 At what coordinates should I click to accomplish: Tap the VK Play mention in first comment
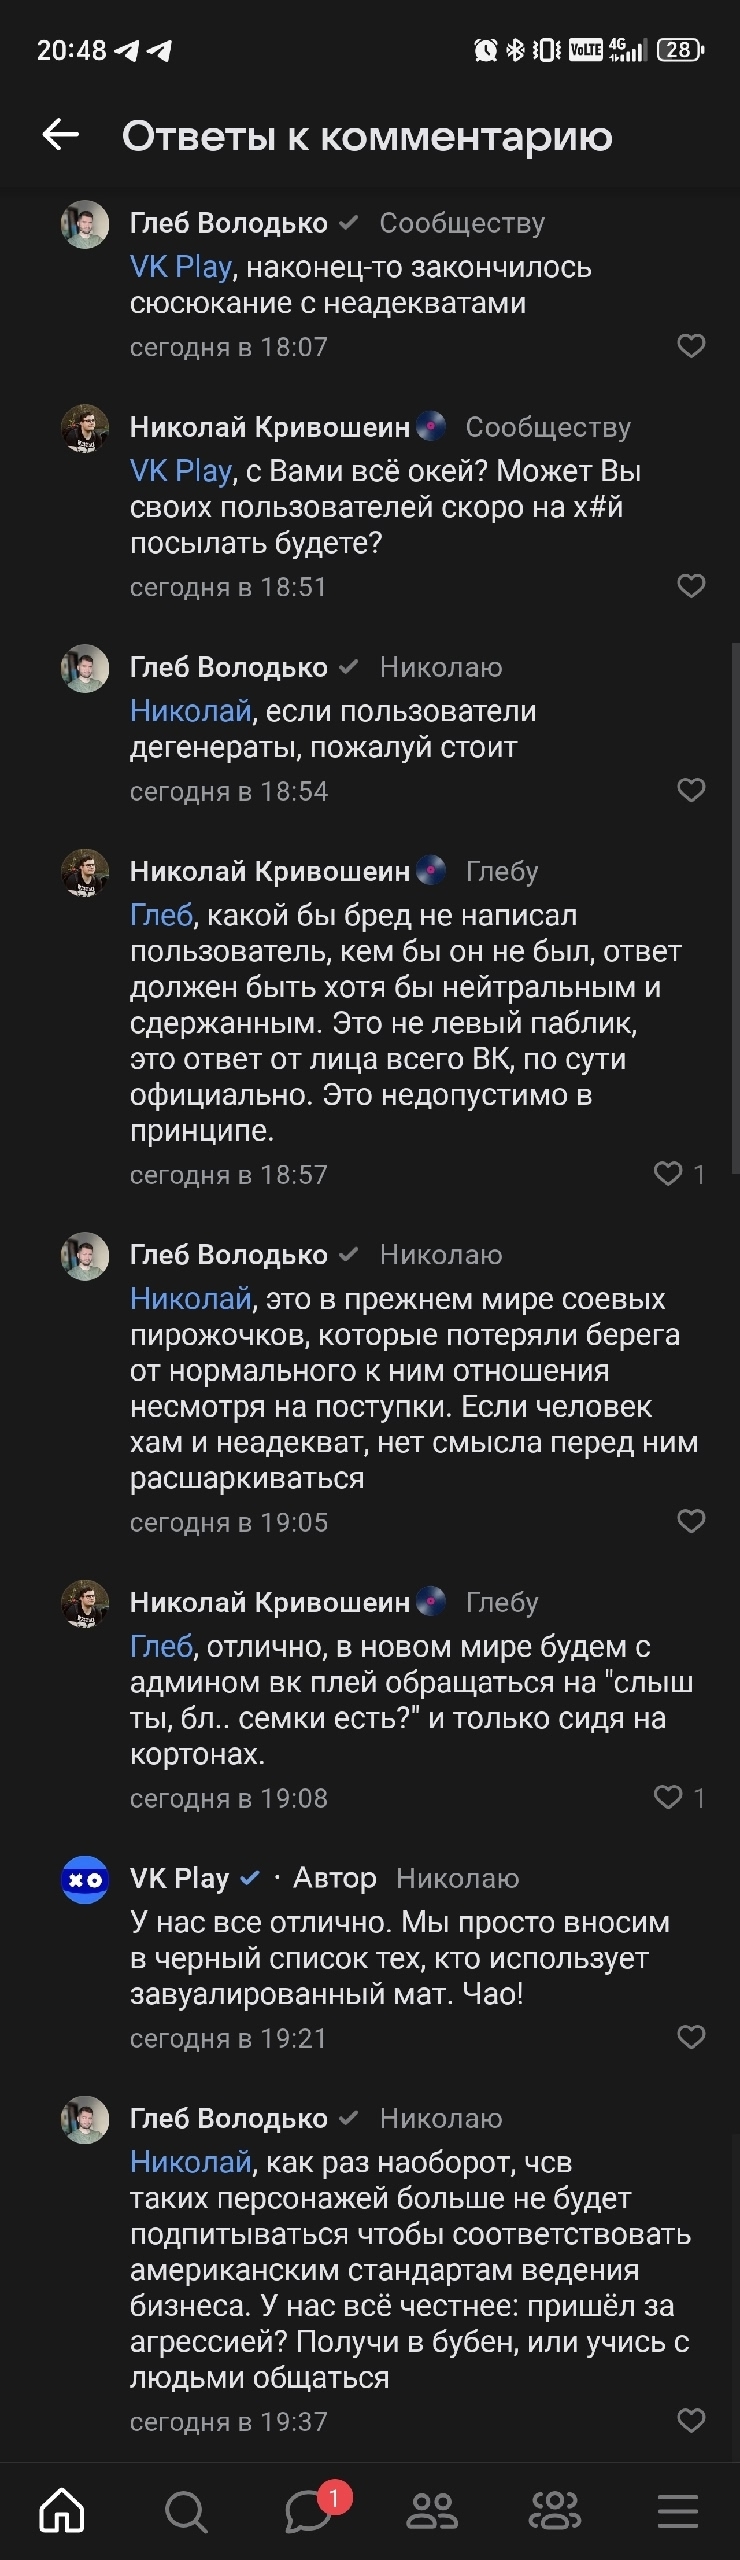pos(180,267)
